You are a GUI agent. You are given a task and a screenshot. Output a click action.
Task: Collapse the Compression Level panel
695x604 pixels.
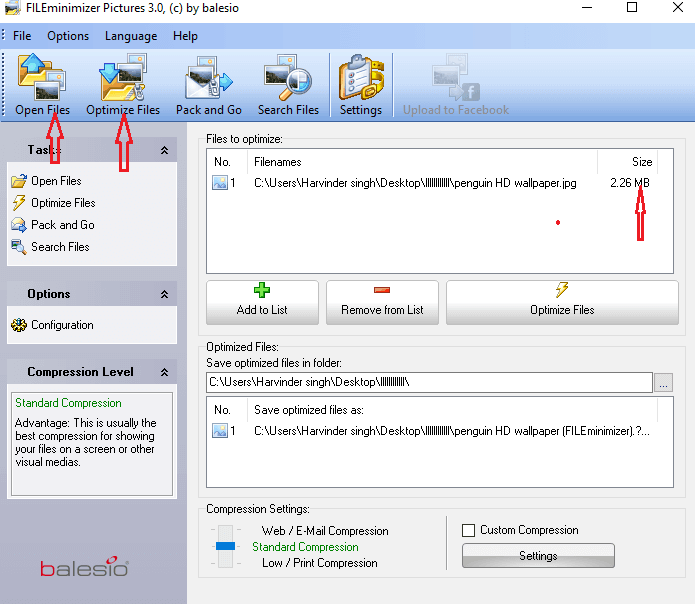164,372
